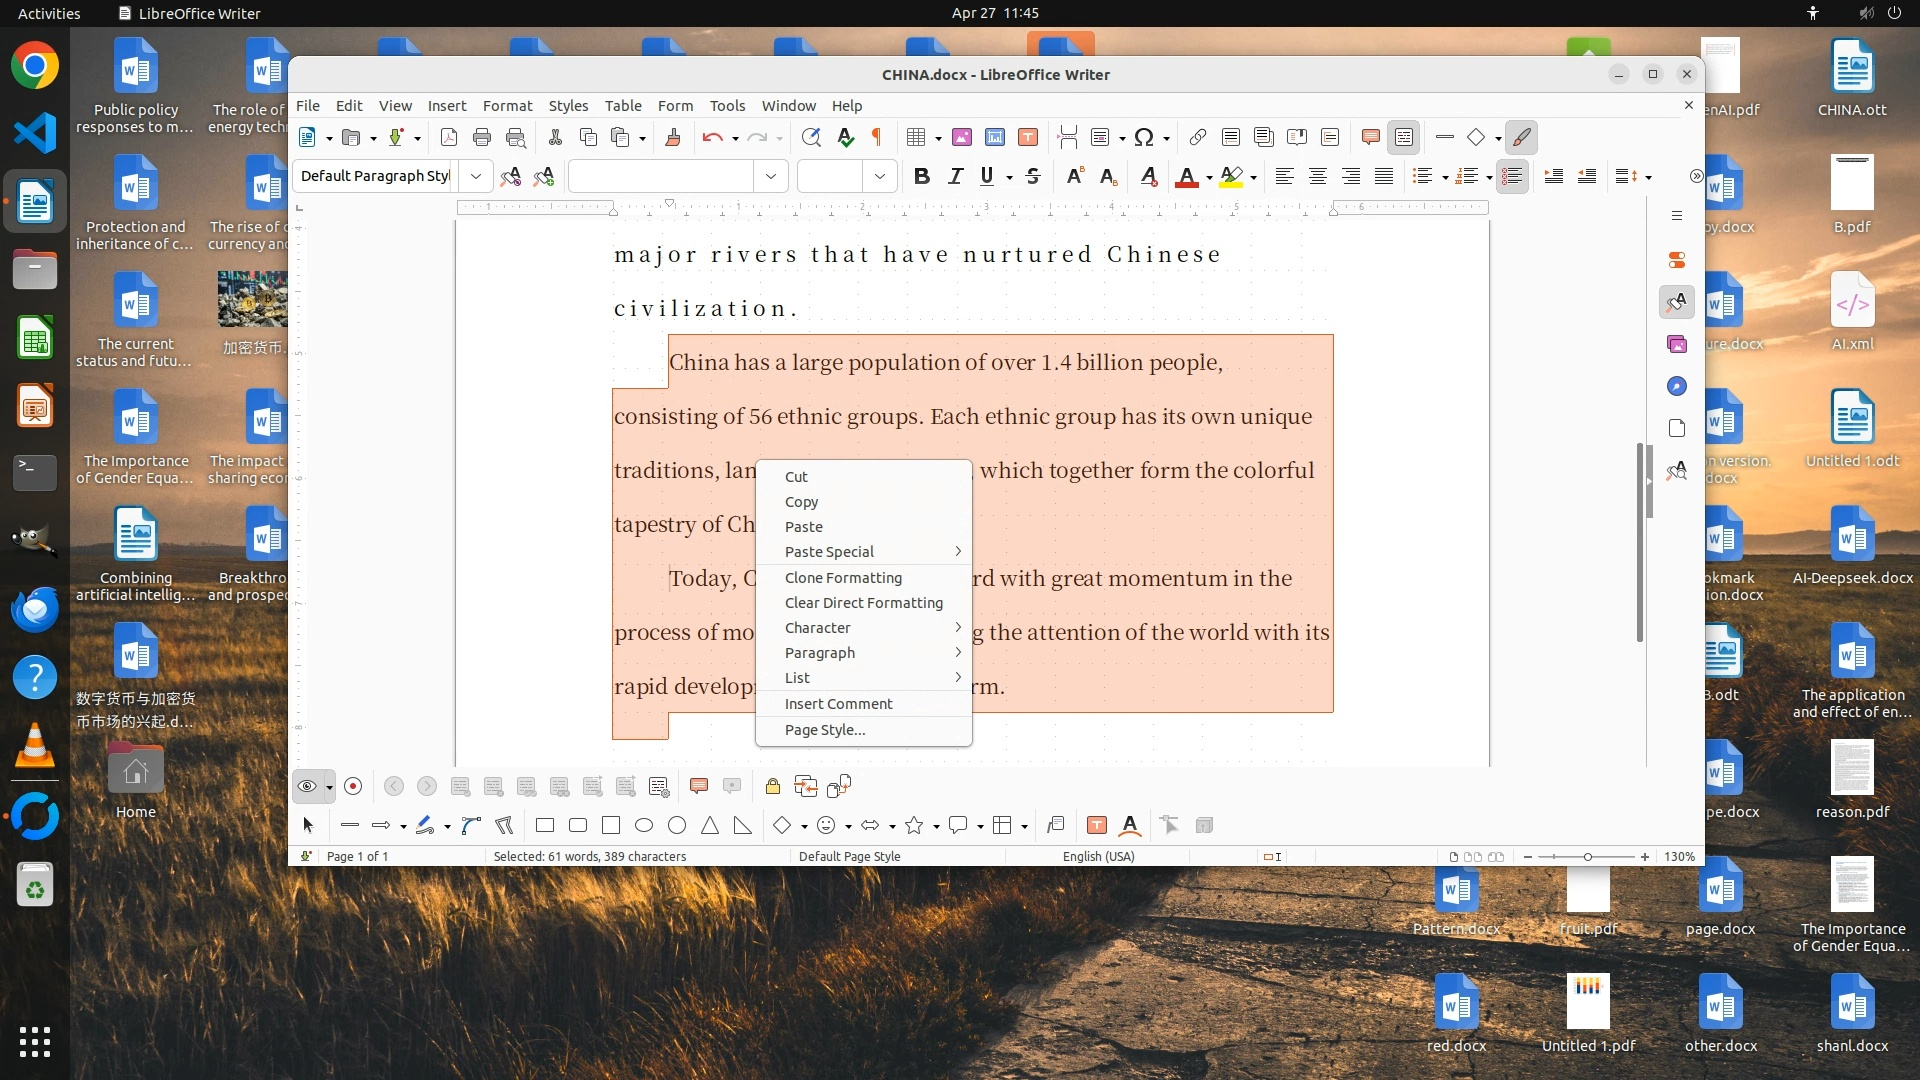The width and height of the screenshot is (1920, 1080).
Task: Toggle Formatting Marks pilcrow button
Action: click(877, 138)
